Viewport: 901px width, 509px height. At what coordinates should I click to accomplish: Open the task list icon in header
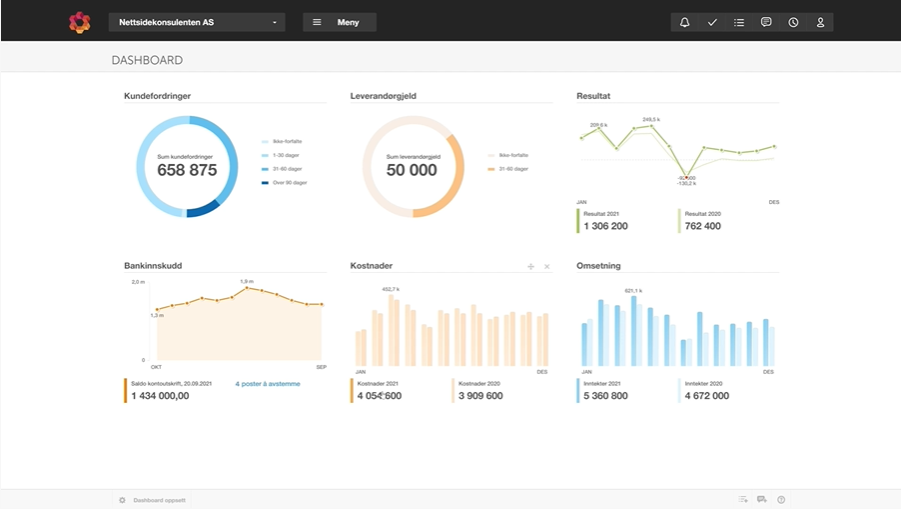(x=739, y=22)
